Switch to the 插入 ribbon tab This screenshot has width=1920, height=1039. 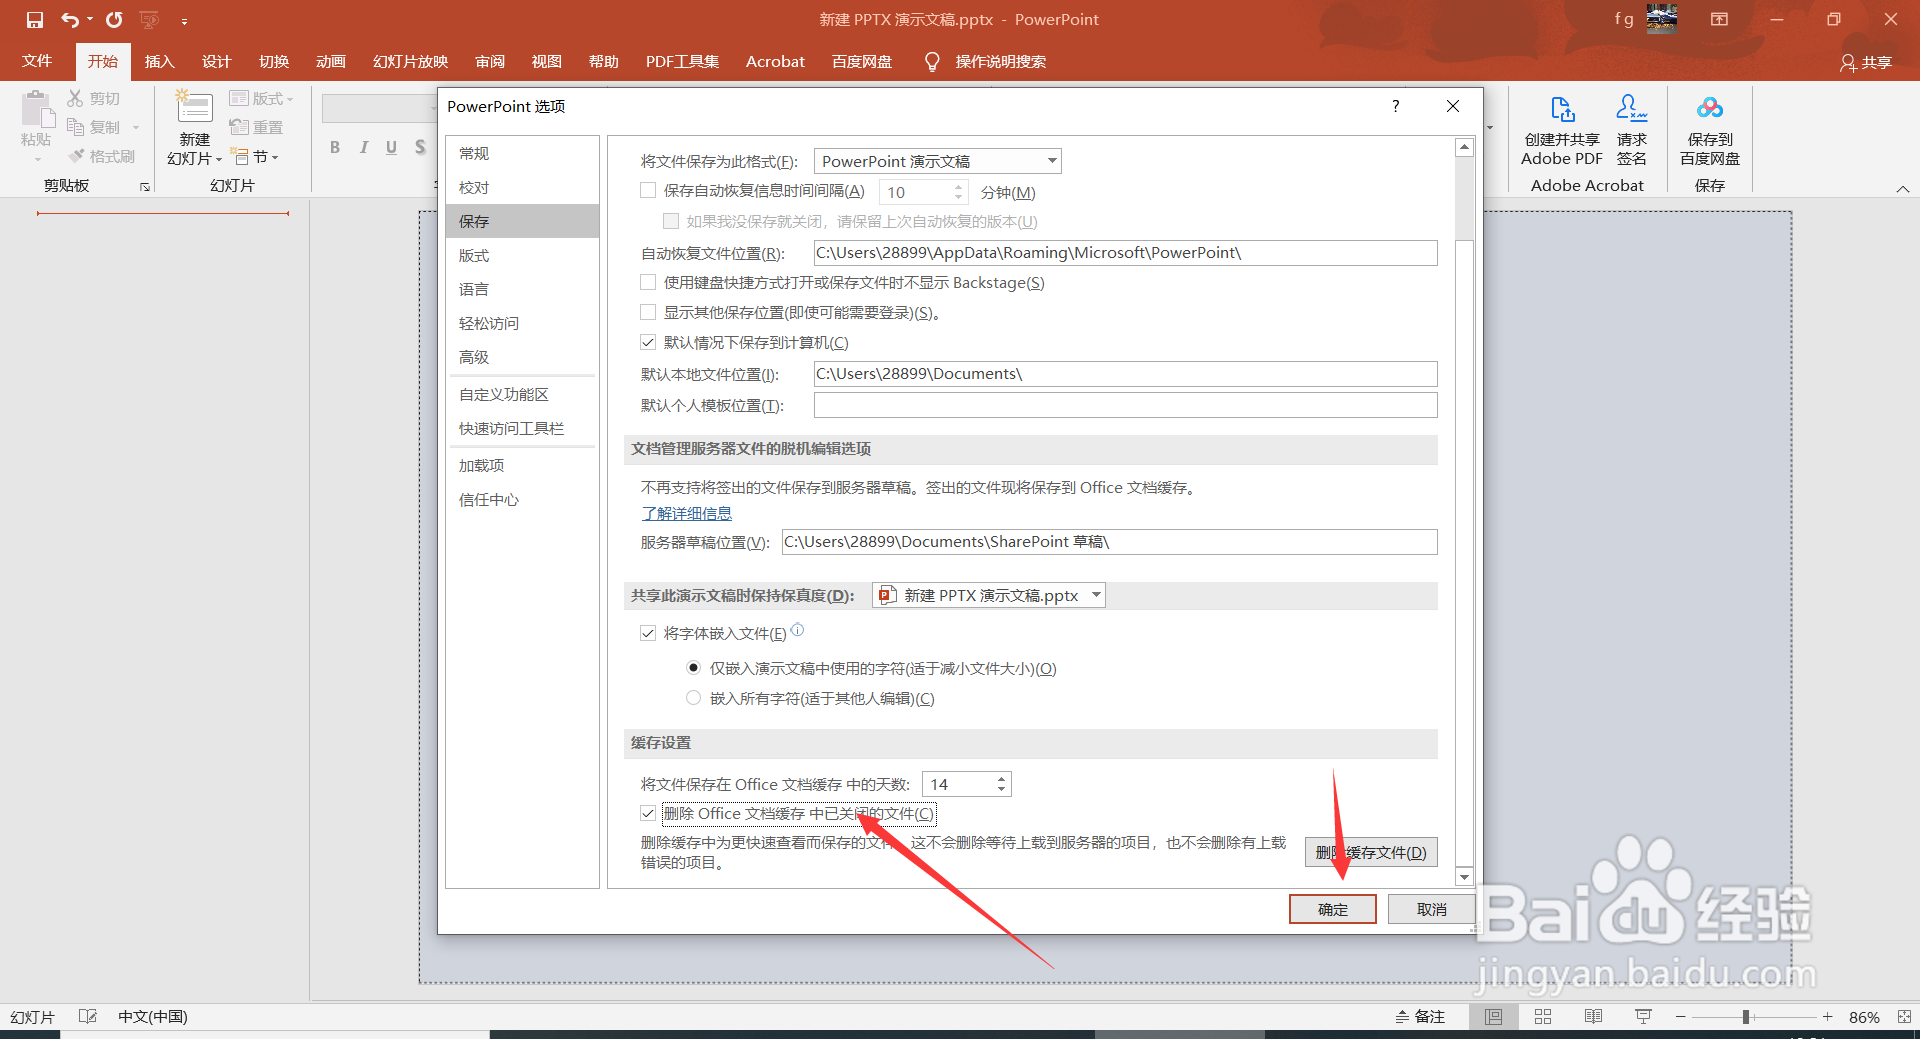(158, 61)
